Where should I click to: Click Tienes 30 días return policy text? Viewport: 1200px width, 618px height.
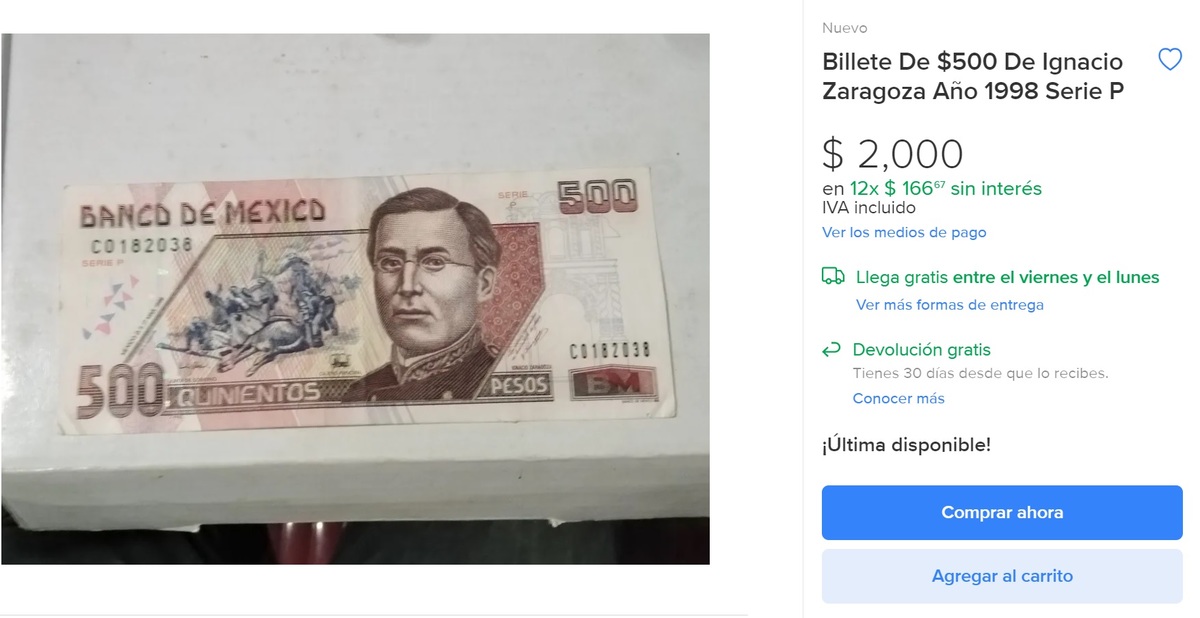[x=980, y=373]
